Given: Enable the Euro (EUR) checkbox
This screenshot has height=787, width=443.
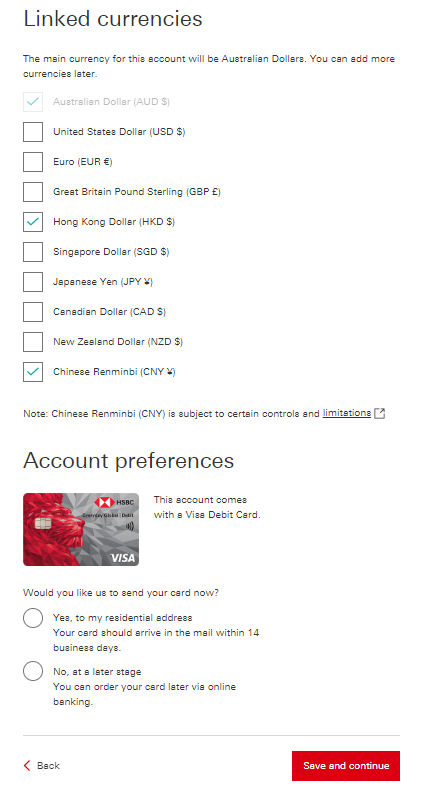Looking at the screenshot, I should click(33, 162).
